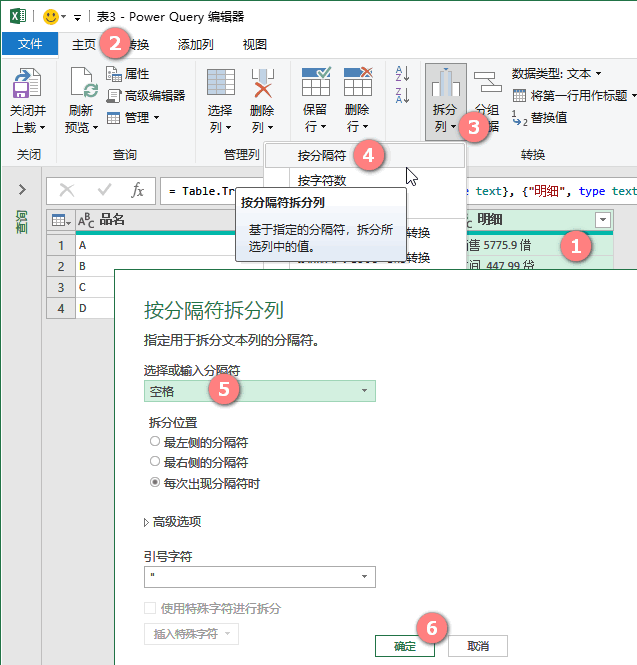Expand the 高级选项 section

tap(173, 522)
